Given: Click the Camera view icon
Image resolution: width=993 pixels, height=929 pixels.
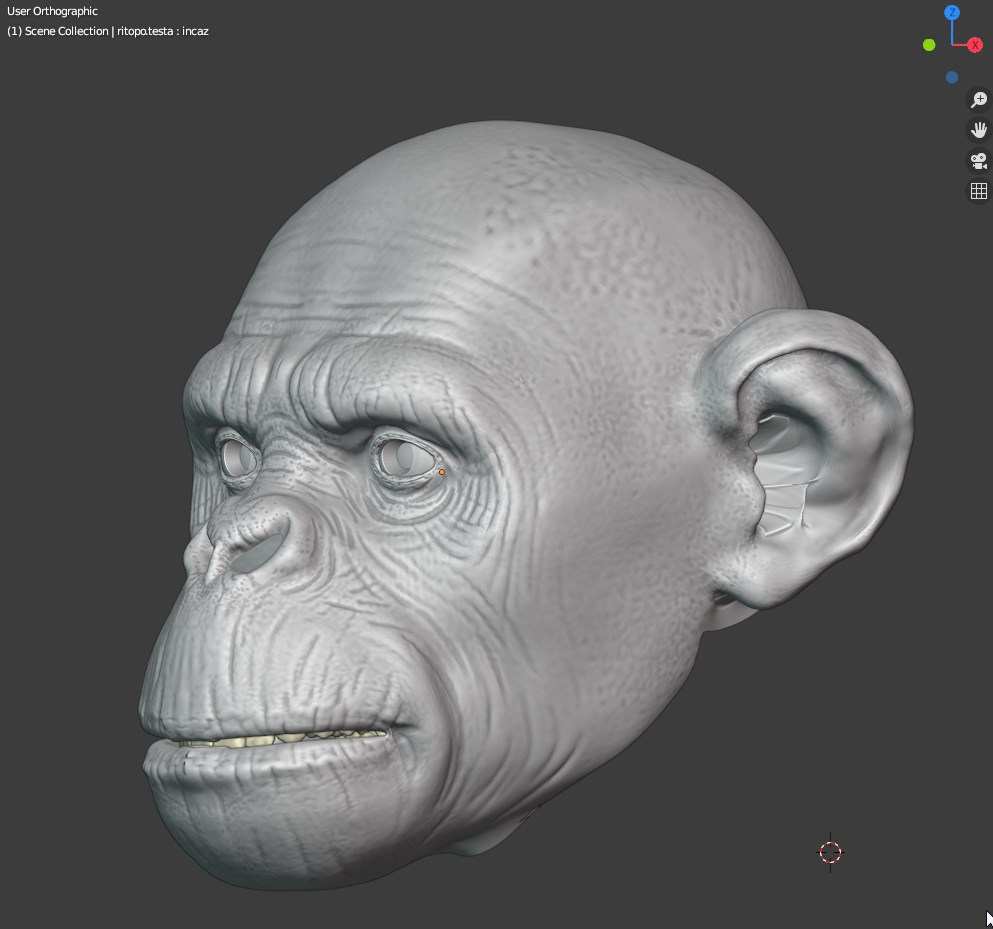Looking at the screenshot, I should pos(979,160).
